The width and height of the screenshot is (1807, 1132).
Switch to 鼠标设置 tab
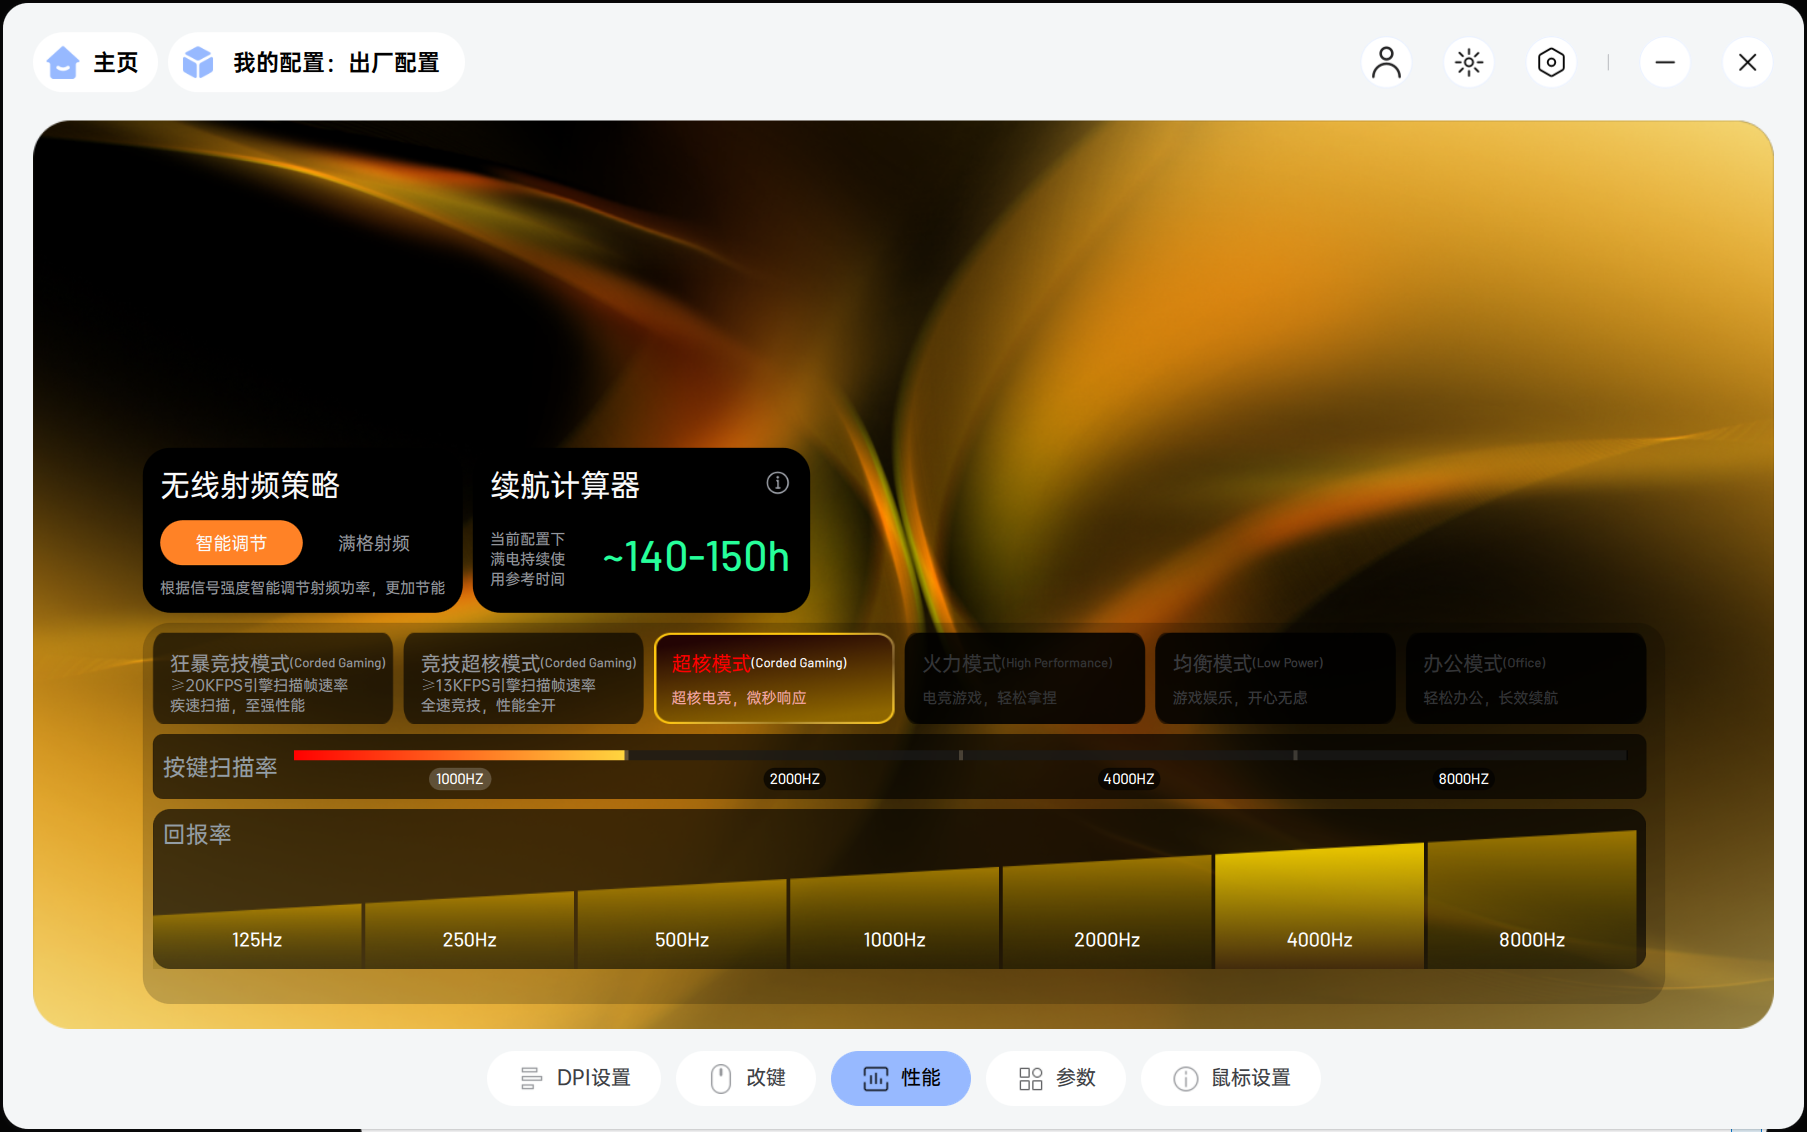tap(1231, 1078)
